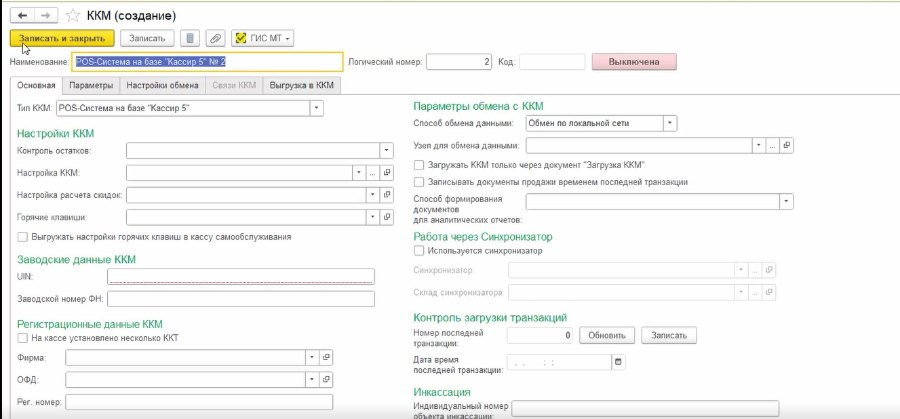Image resolution: width=900 pixels, height=419 pixels.
Task: Click the paperclip attachments icon
Action: coord(216,38)
